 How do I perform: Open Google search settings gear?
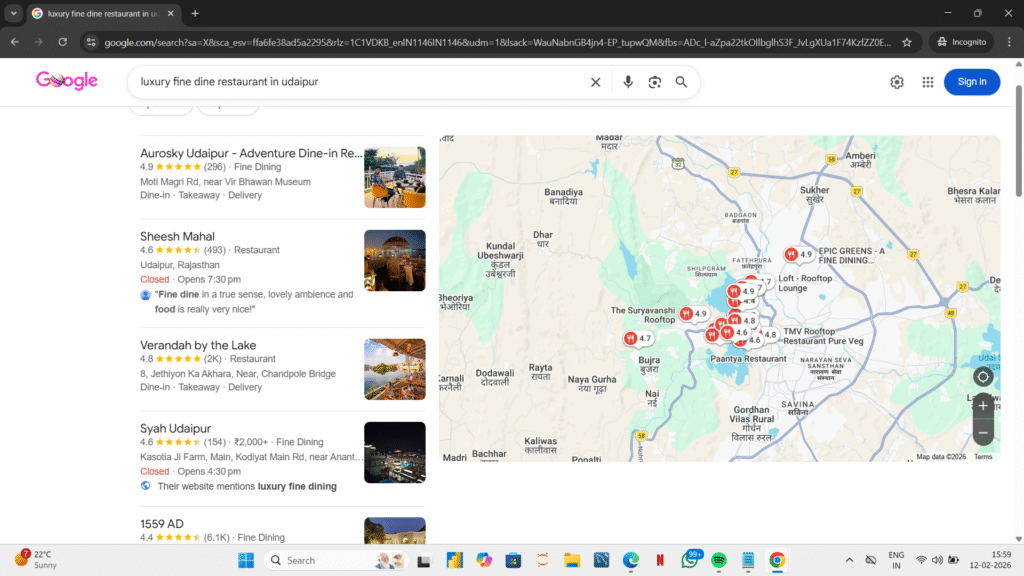point(897,82)
